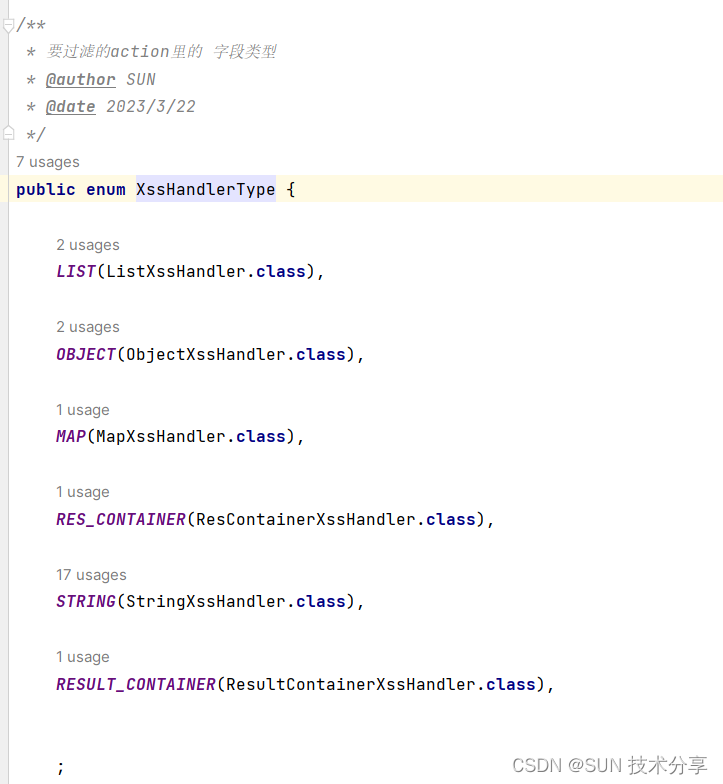
Task: Open the 1 usage hint above MAP
Action: [82, 410]
